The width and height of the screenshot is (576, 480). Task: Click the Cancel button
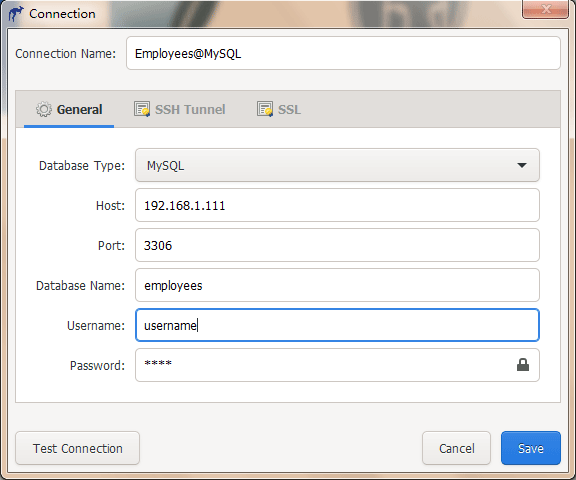coord(456,448)
